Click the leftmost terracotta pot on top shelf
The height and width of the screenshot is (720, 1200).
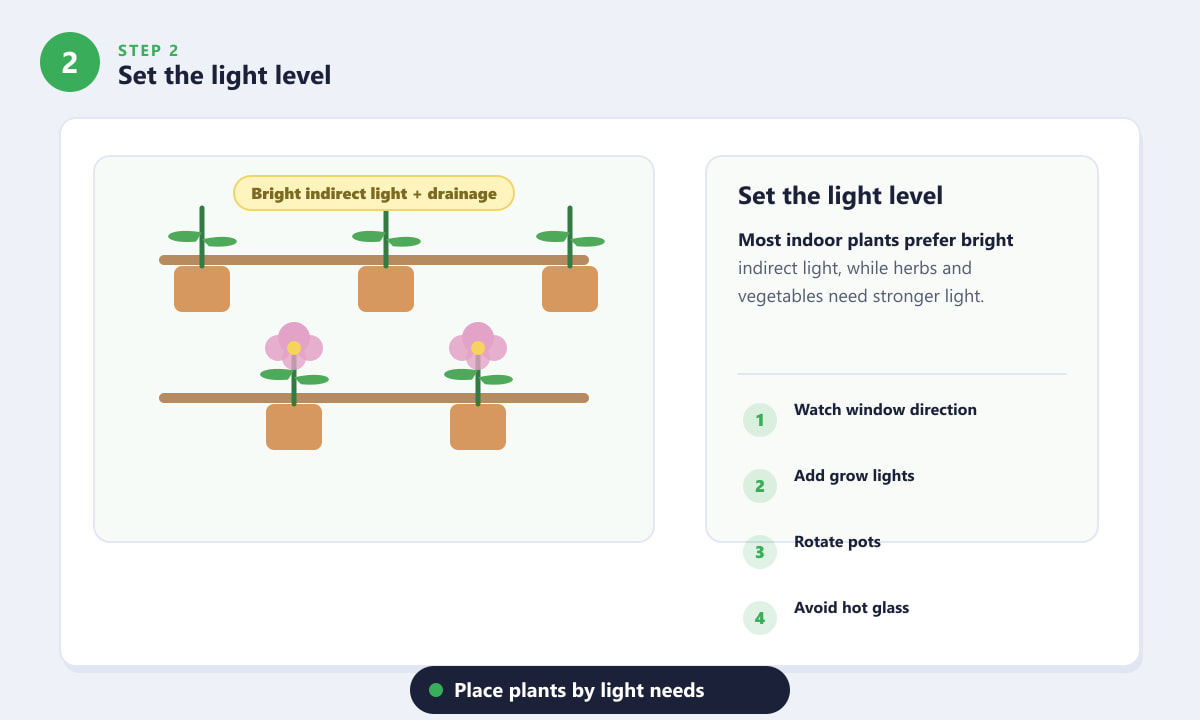click(x=202, y=289)
